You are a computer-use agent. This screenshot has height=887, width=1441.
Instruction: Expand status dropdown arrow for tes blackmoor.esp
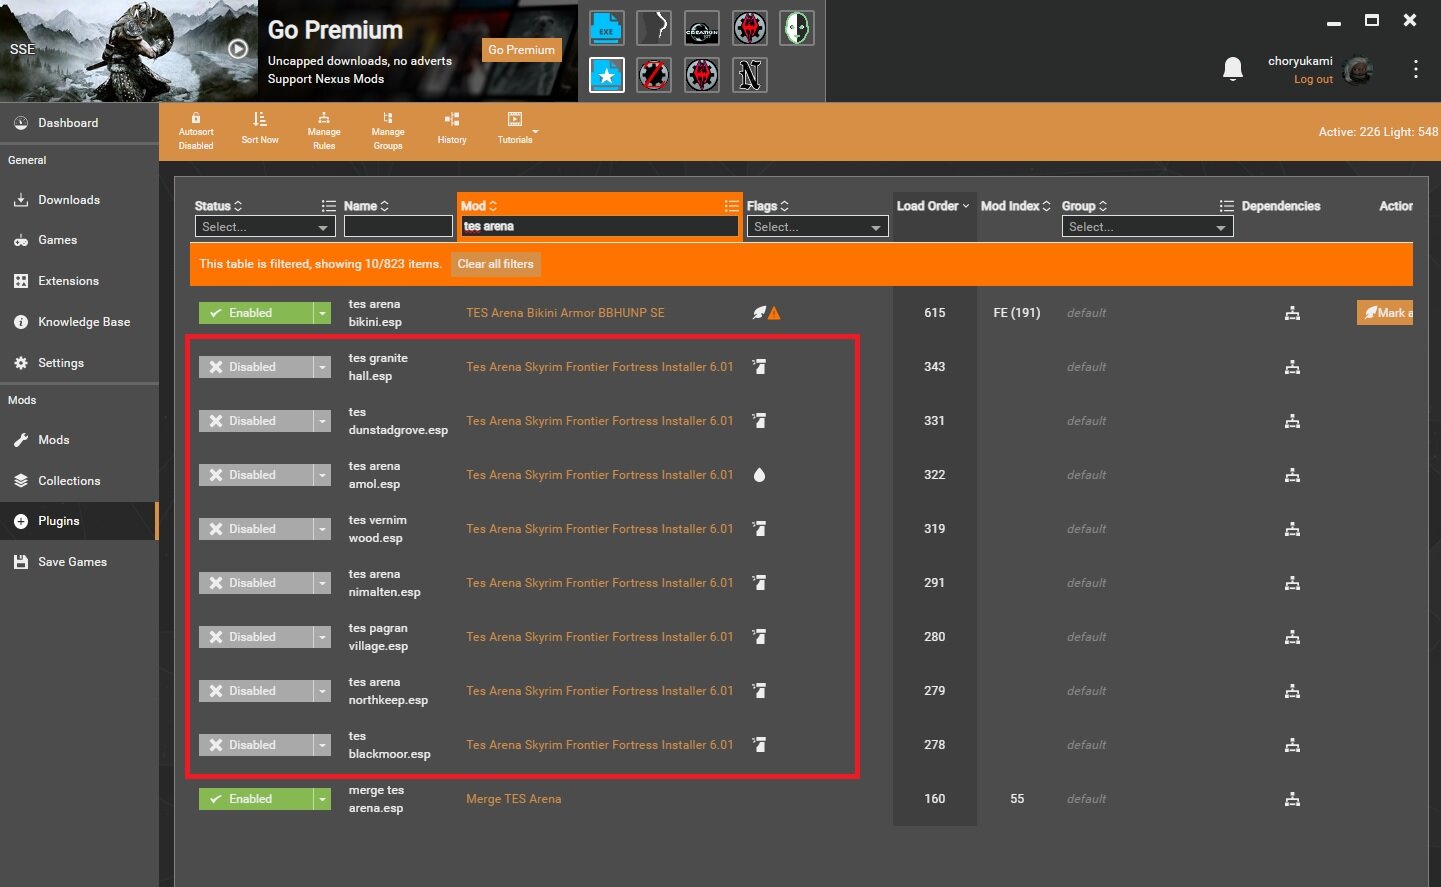pyautogui.click(x=322, y=745)
